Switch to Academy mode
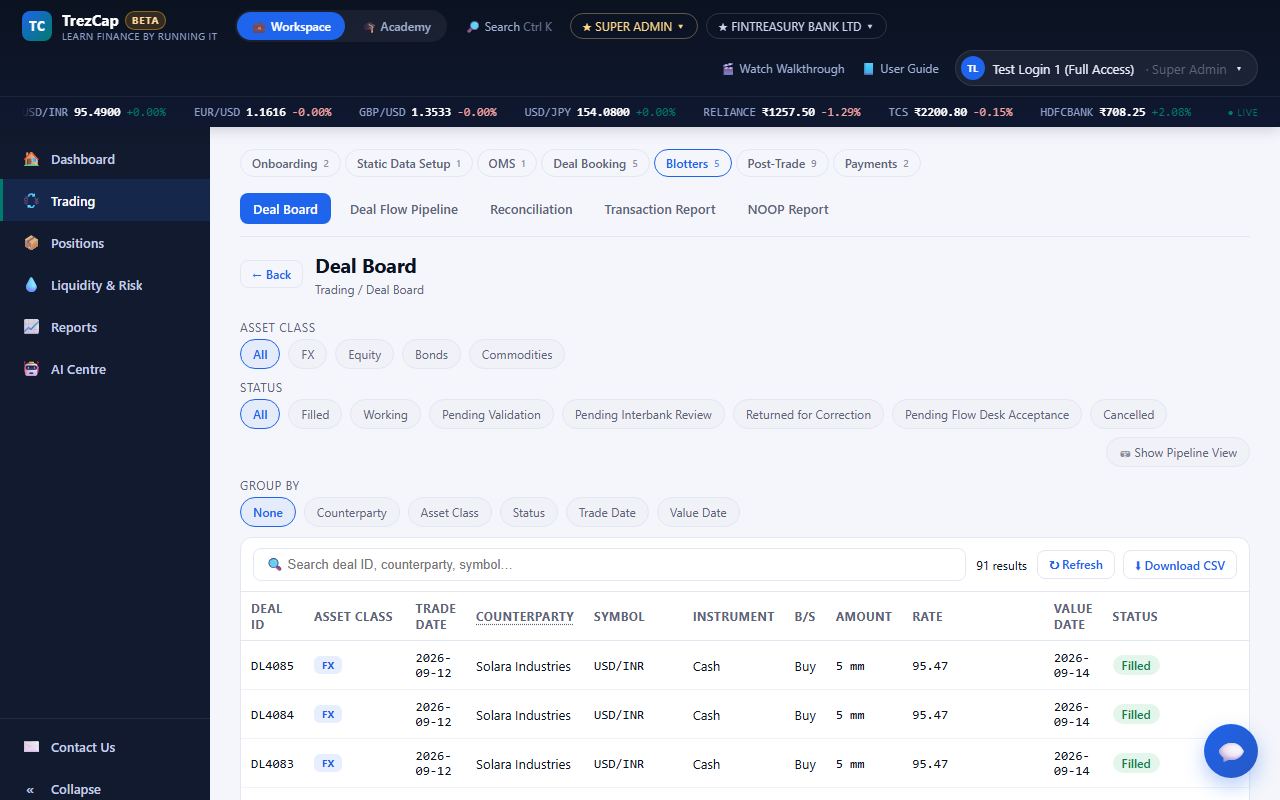The width and height of the screenshot is (1280, 800). click(397, 27)
